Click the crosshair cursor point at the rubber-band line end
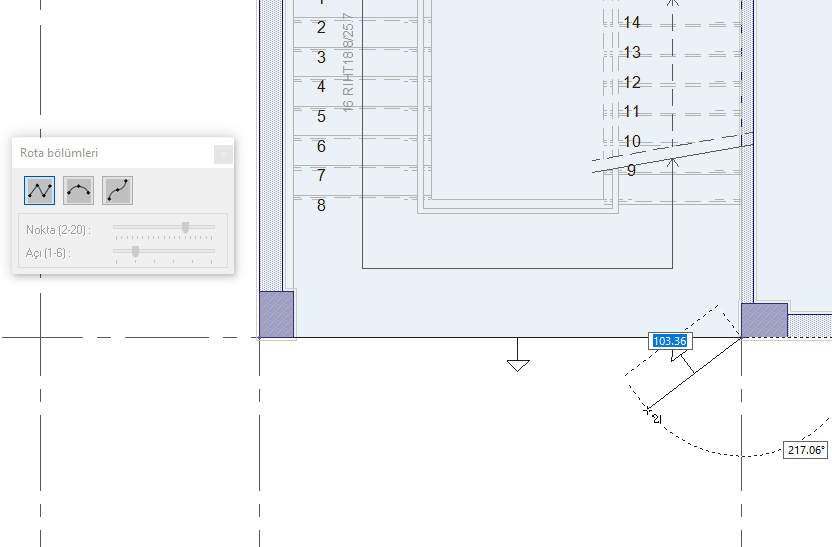The image size is (832, 547). [647, 411]
